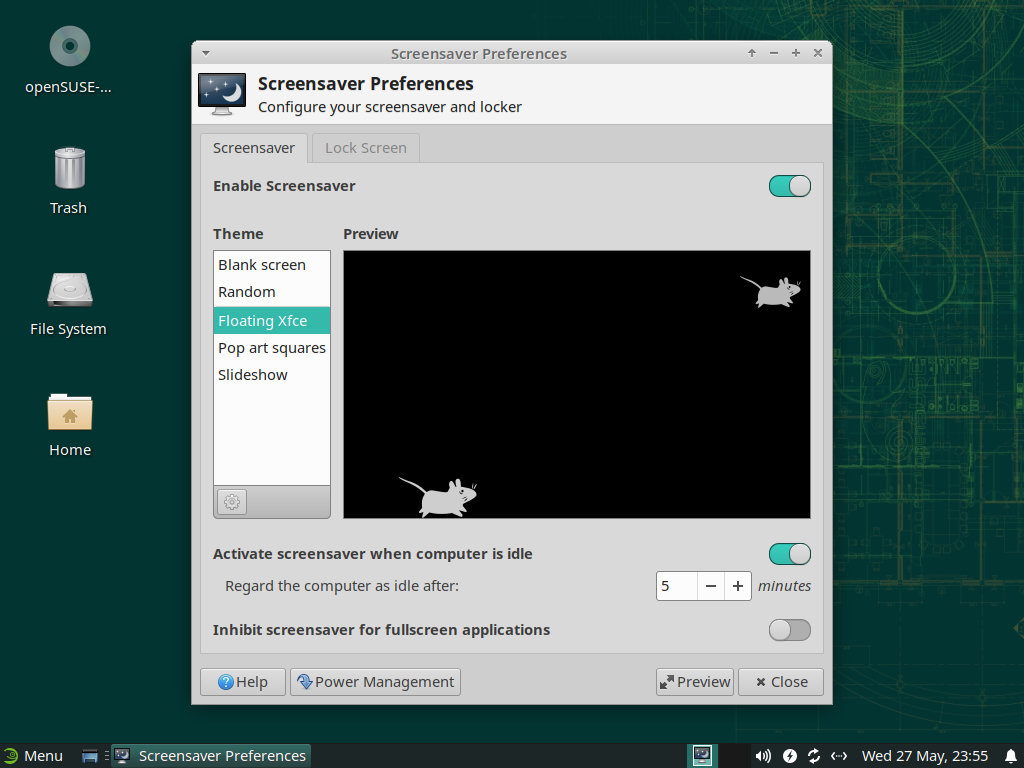Disable the Enable Screensaver switch
This screenshot has height=768, width=1024.
(789, 186)
